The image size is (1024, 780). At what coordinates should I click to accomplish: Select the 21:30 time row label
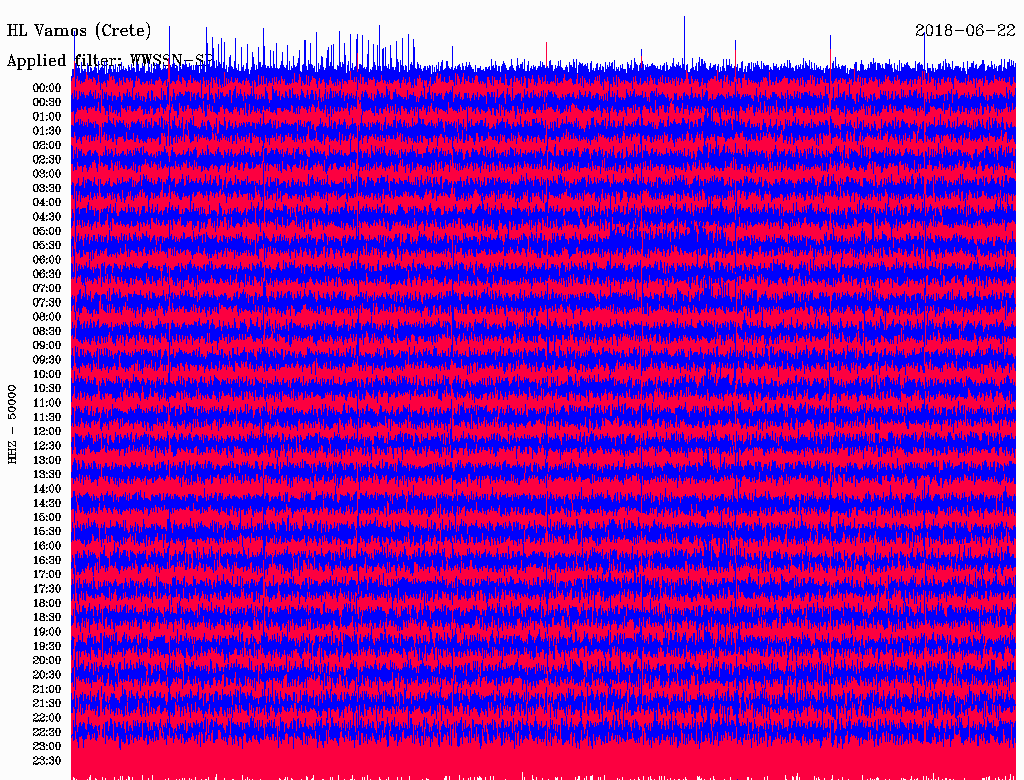[x=46, y=704]
